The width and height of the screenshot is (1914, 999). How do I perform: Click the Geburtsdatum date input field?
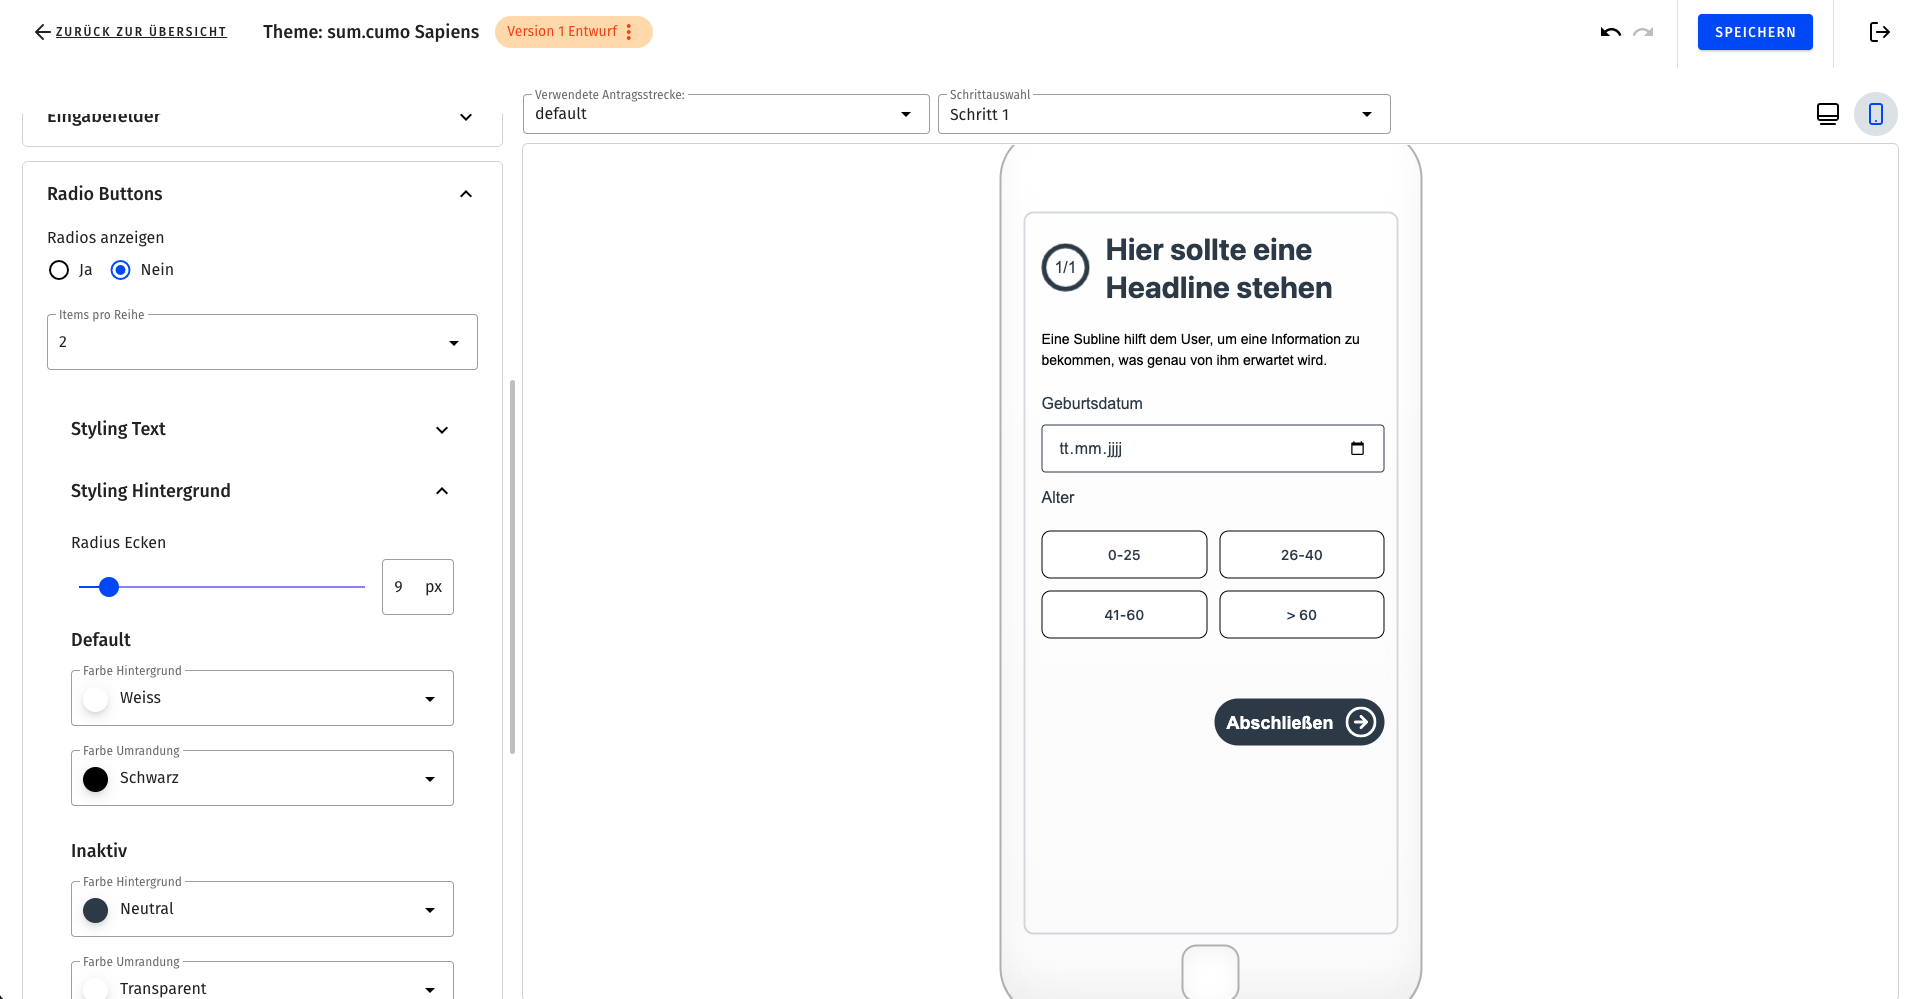pyautogui.click(x=1212, y=448)
